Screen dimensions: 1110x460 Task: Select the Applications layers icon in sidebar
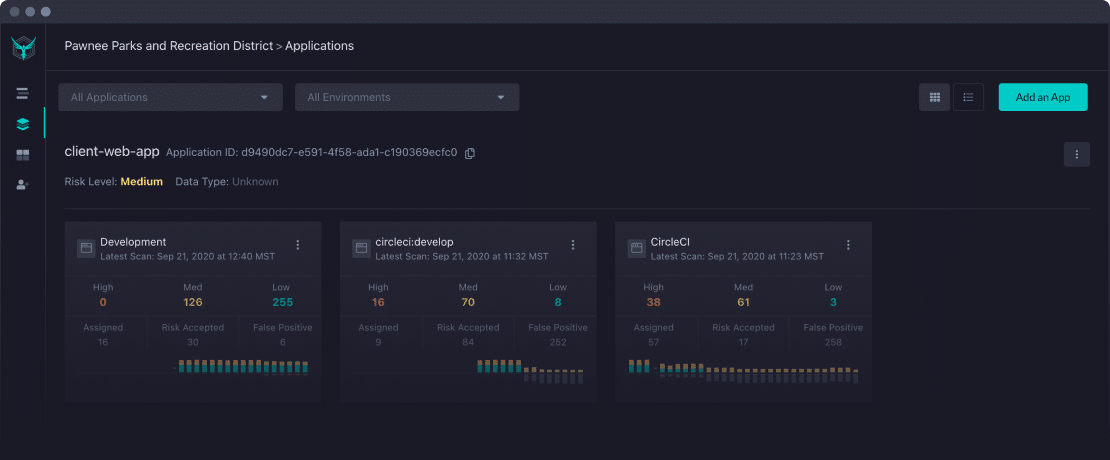tap(23, 124)
